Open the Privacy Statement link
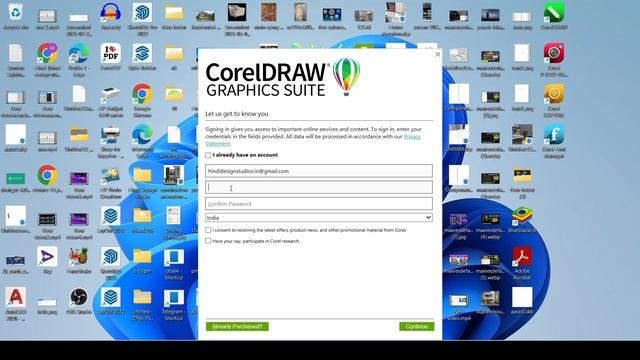640x360 pixels. [x=412, y=136]
